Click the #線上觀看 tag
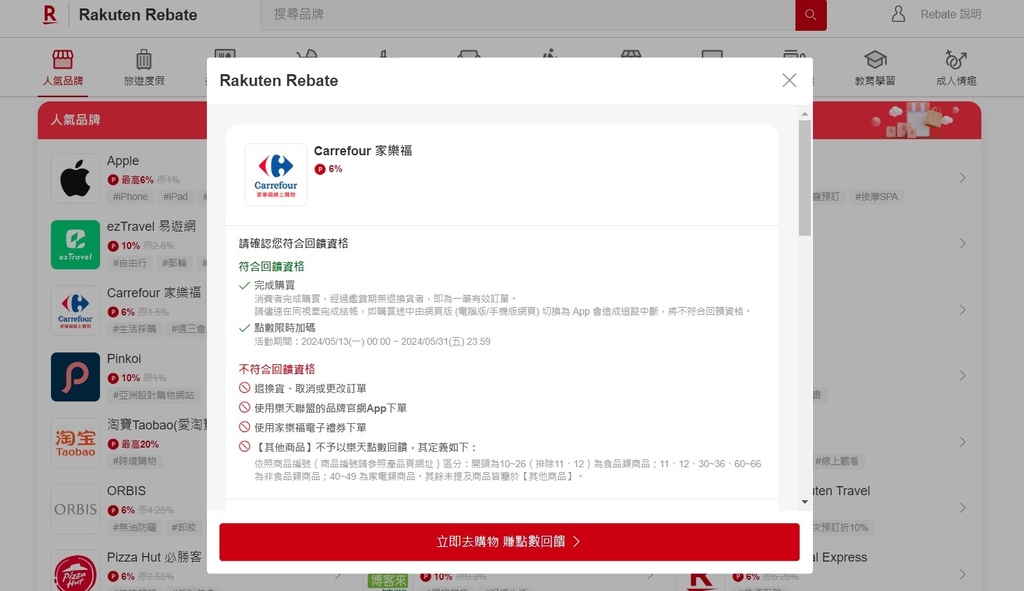Viewport: 1024px width, 591px height. (x=837, y=461)
